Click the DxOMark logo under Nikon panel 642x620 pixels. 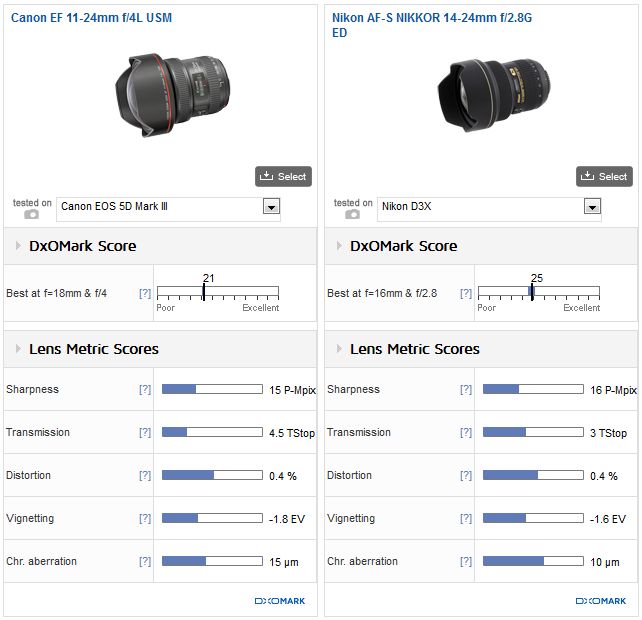pos(601,601)
